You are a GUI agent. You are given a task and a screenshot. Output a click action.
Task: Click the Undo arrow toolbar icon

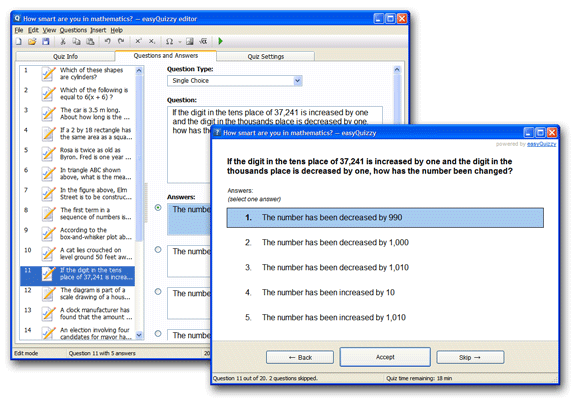(x=107, y=41)
